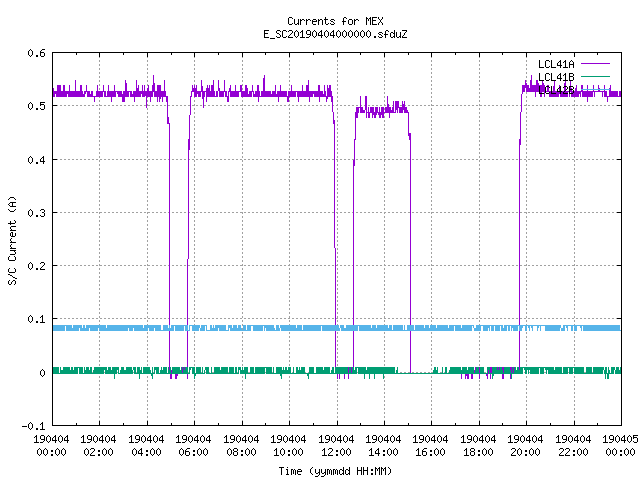Image resolution: width=640 pixels, height=480 pixels.
Task: Click the 190404 02:00 x-axis tick label
Action: [x=98, y=446]
